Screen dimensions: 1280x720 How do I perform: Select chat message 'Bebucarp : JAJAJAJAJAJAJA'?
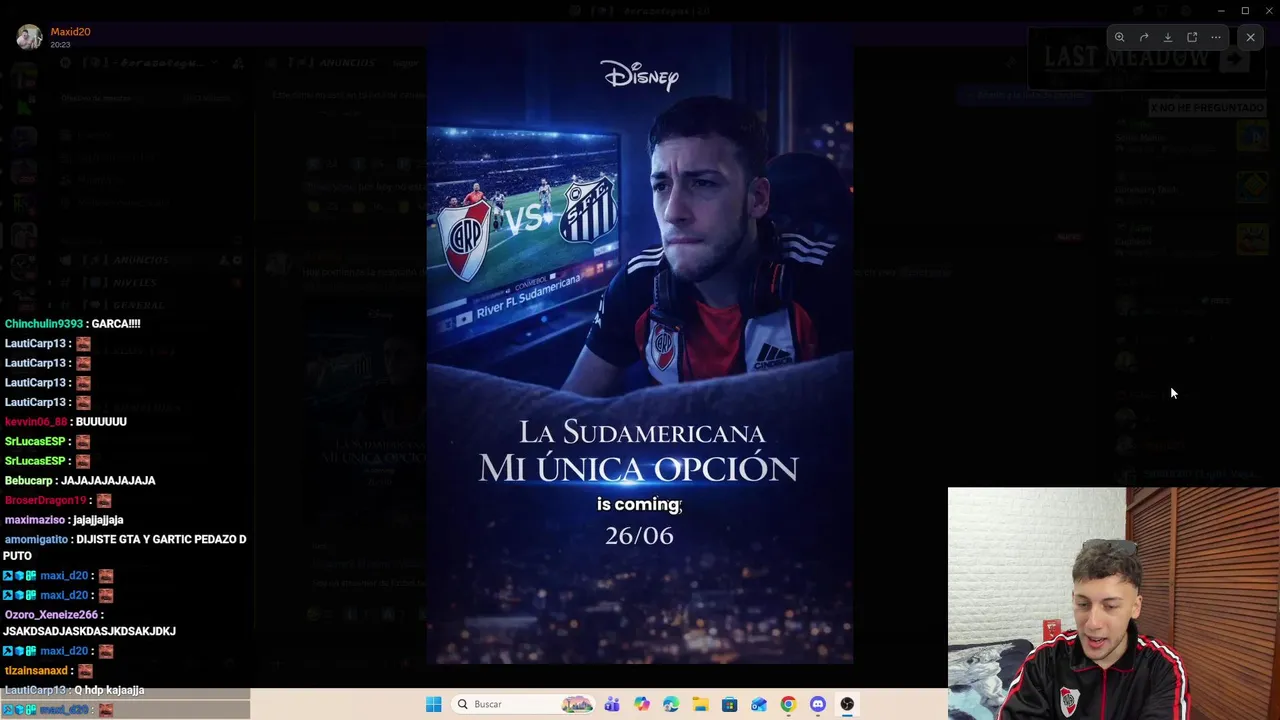tap(80, 481)
